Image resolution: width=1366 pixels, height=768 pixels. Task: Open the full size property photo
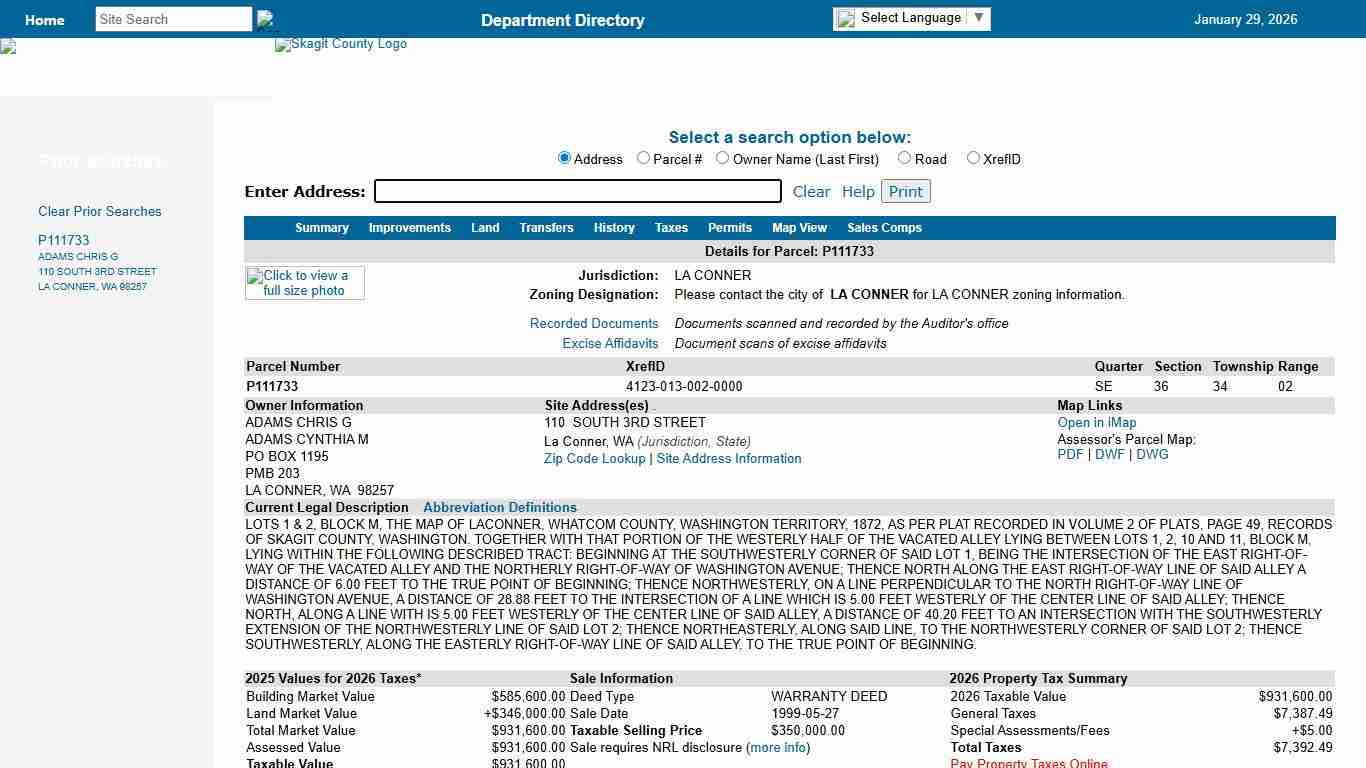305,283
